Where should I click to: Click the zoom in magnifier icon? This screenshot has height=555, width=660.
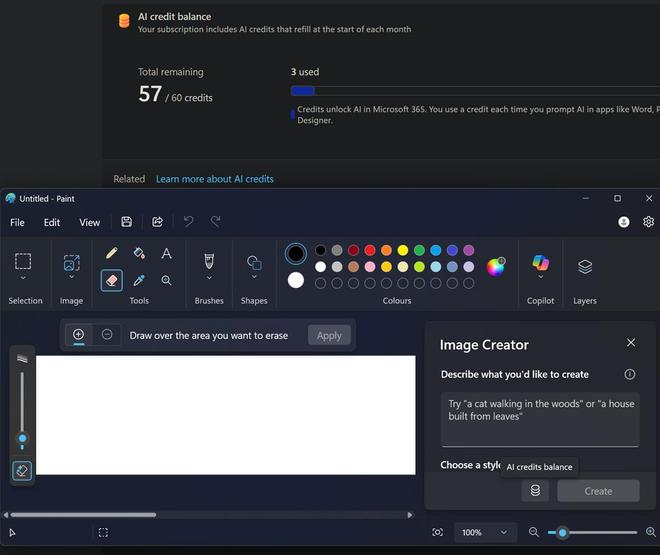point(650,532)
